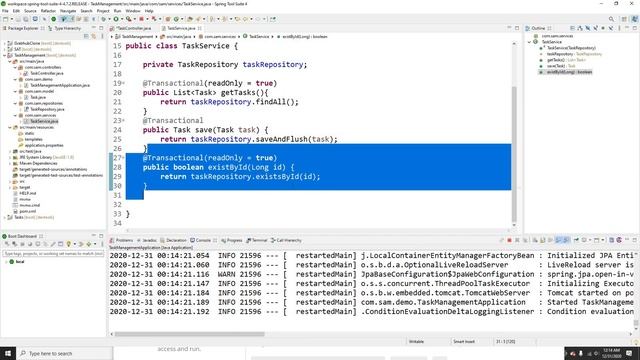Toggle Hide Local Types in Outline view
The image size is (640, 360).
click(x=611, y=28)
